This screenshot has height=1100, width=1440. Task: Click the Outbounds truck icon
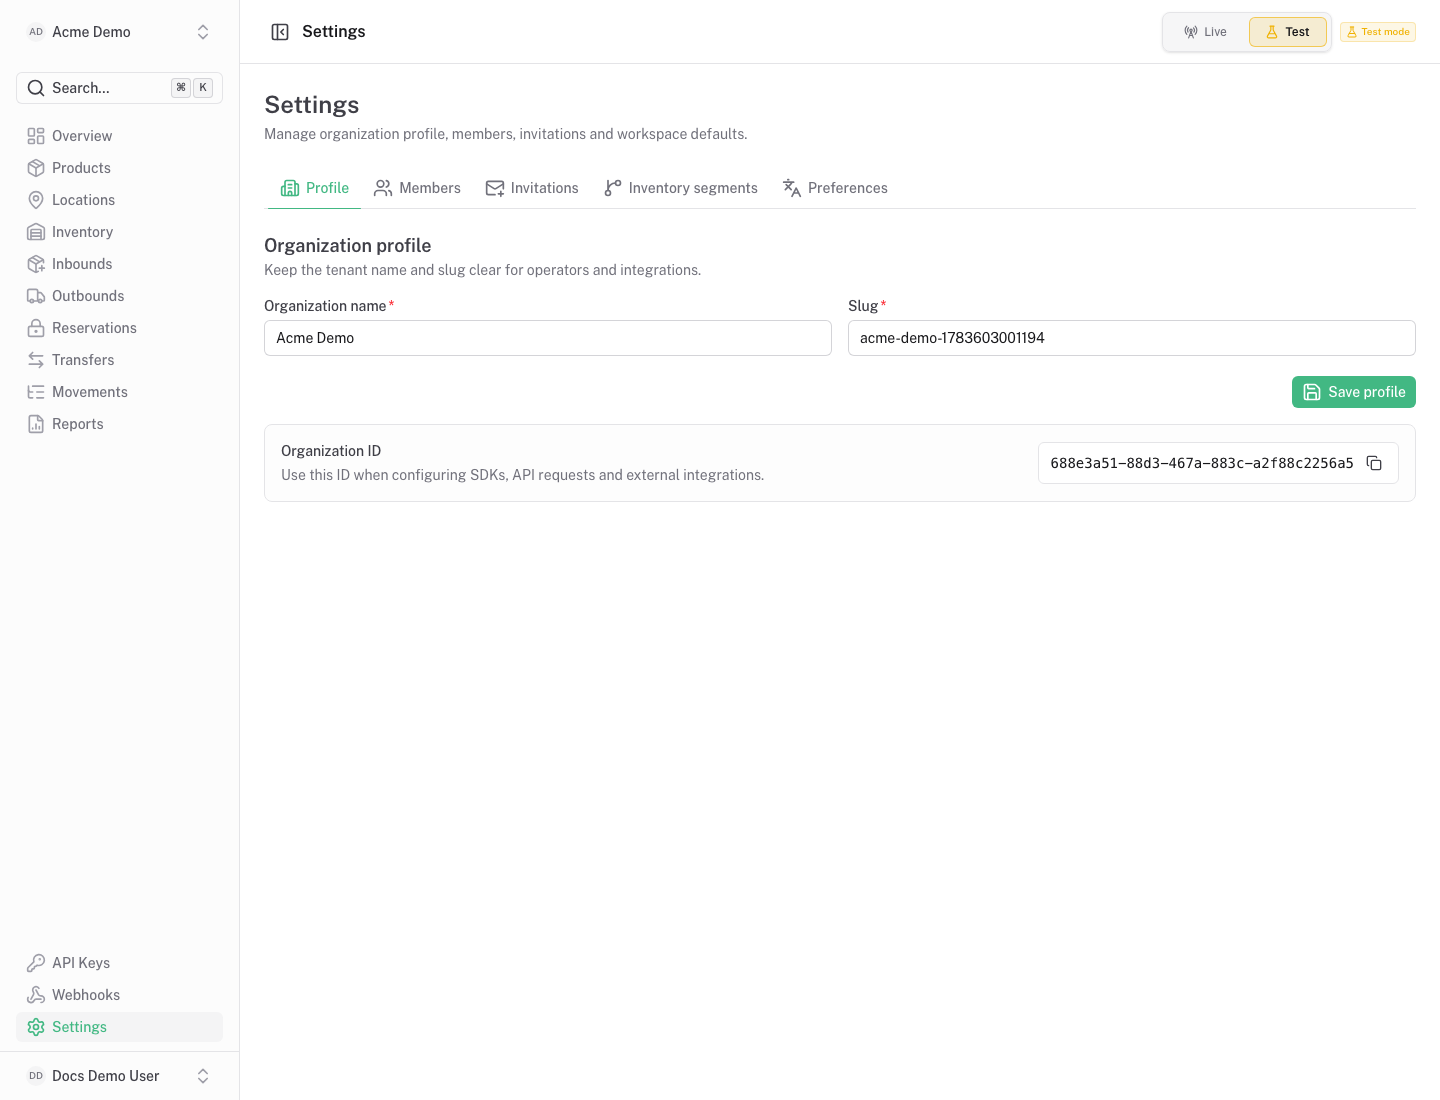point(36,296)
